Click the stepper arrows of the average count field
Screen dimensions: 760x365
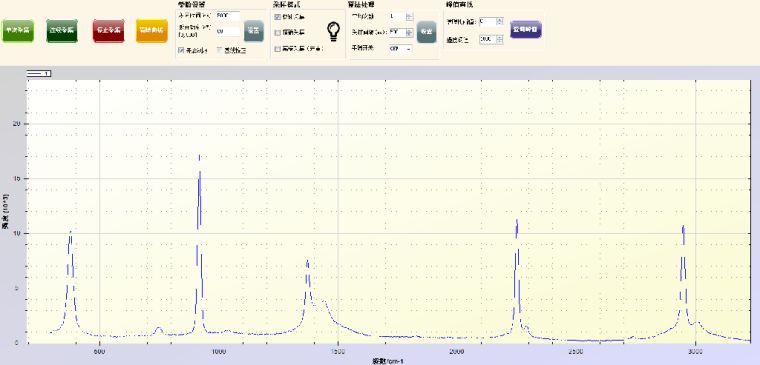410,16
